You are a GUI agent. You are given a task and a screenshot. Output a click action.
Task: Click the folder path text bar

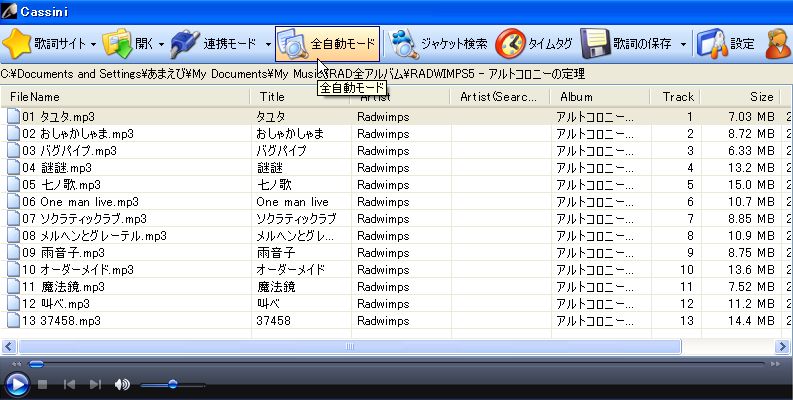tap(396, 74)
